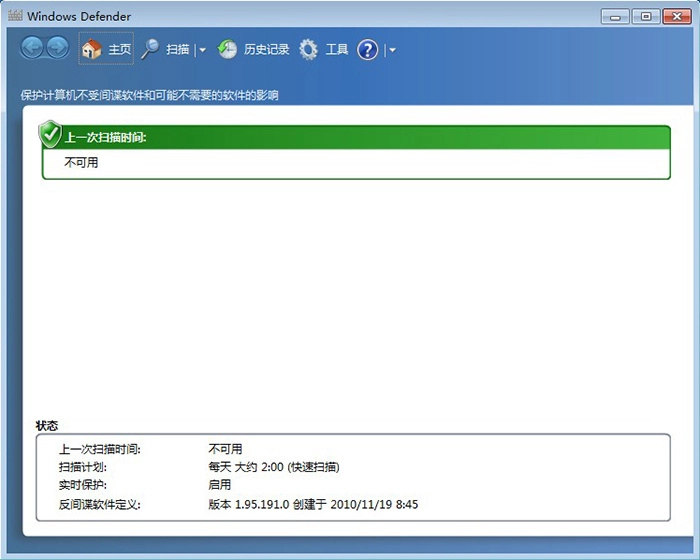Expand the help options dropdown arrow
The image size is (700, 560).
(392, 50)
